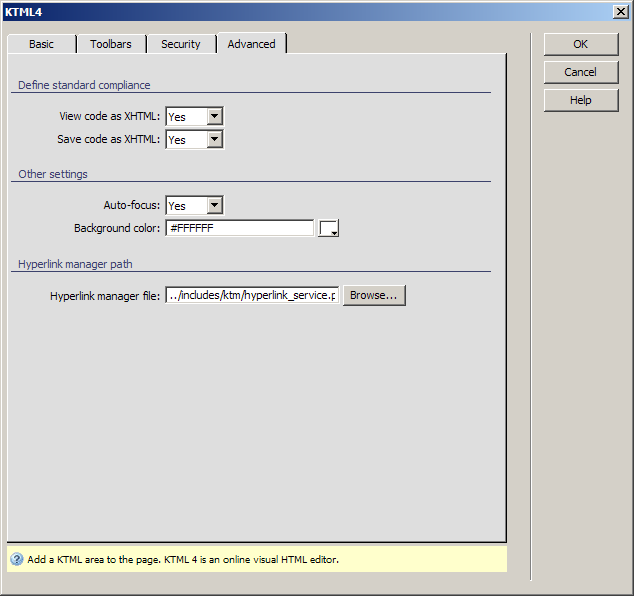Browse for hyperlink manager file
The width and height of the screenshot is (634, 596).
pyautogui.click(x=374, y=295)
